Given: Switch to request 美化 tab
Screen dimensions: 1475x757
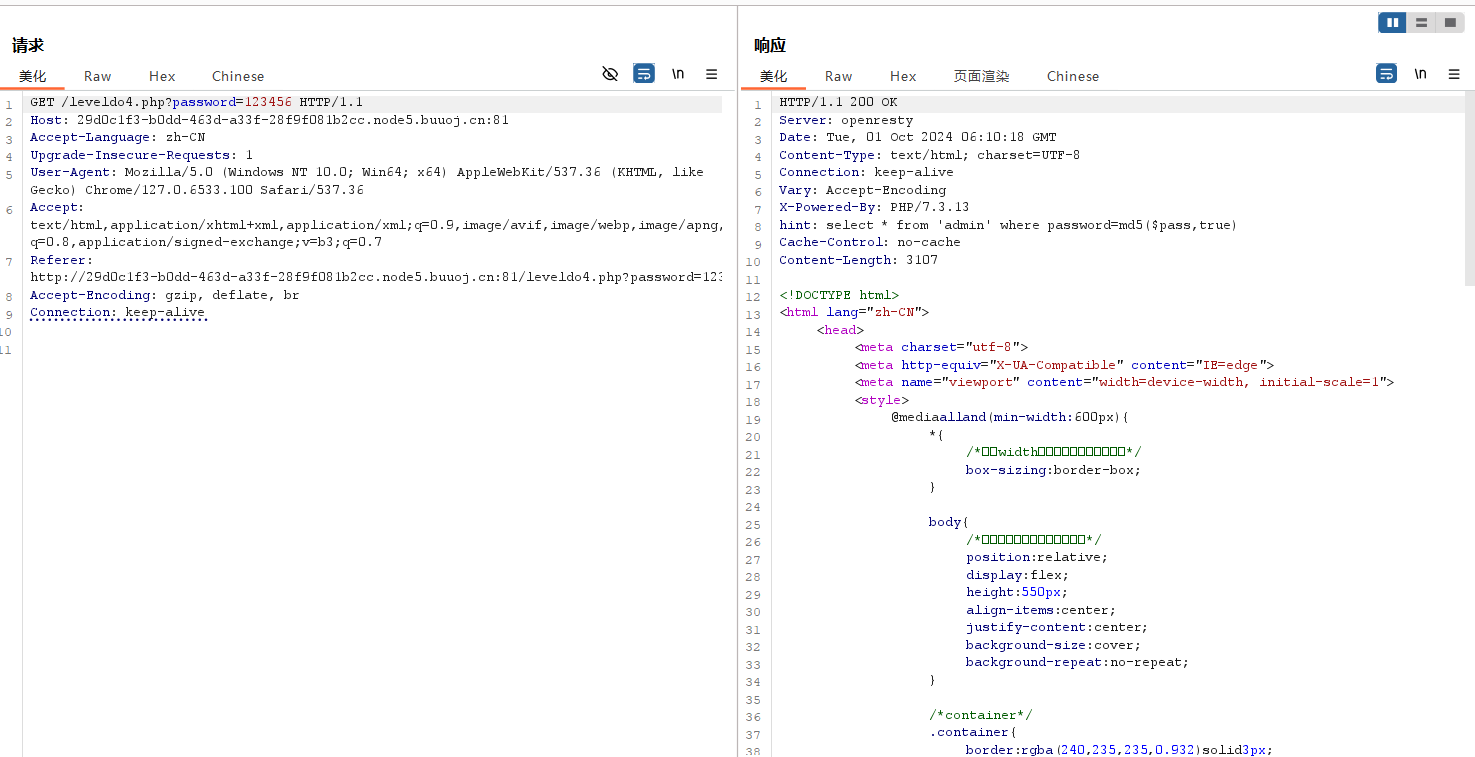Looking at the screenshot, I should [x=33, y=76].
